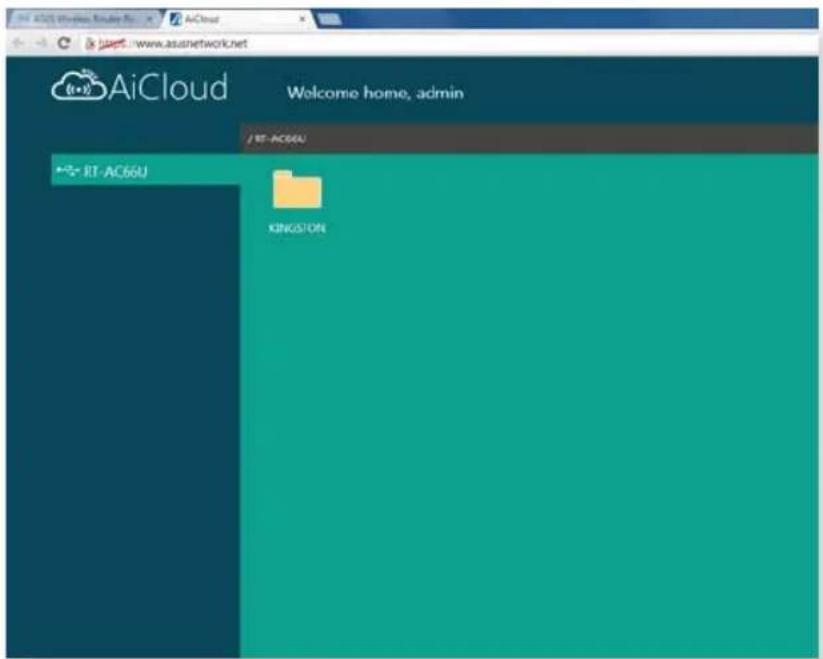This screenshot has width=823, height=659.
Task: Open a new browser tab
Action: (x=330, y=19)
